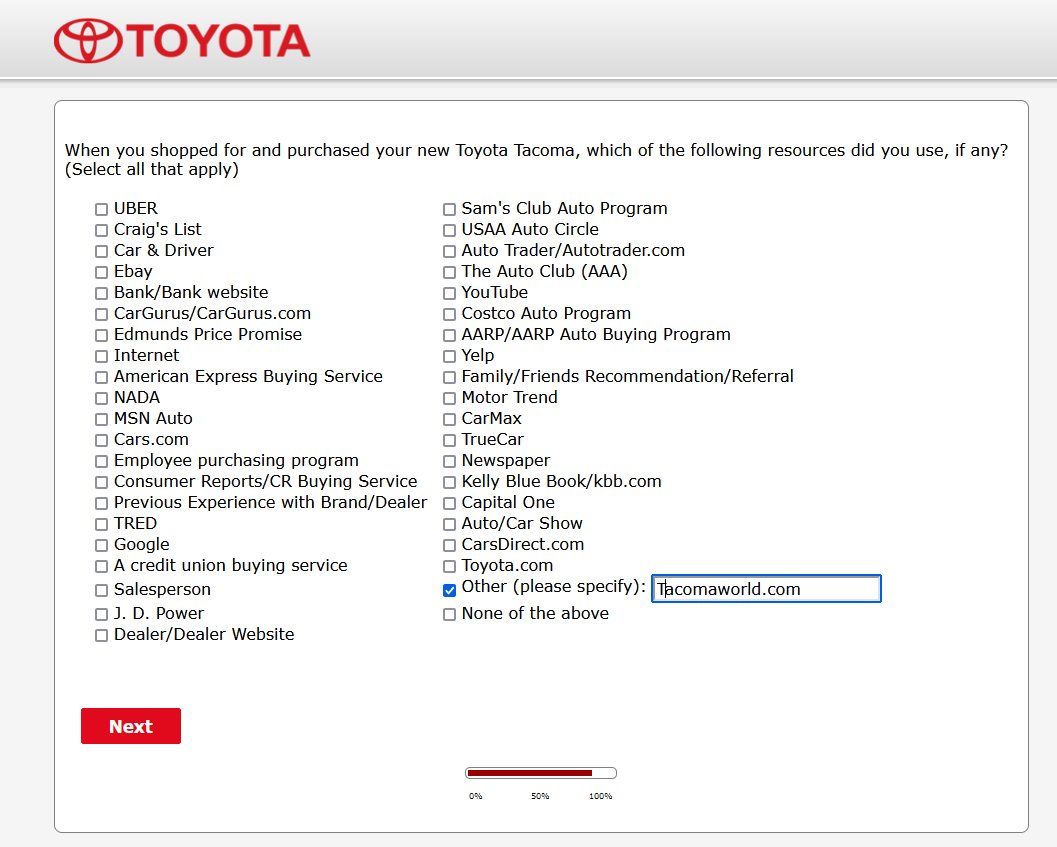Check the NADA option

pos(101,399)
